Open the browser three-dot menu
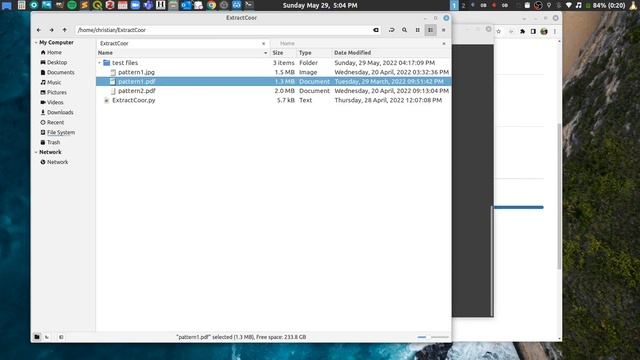The image size is (640, 360). [x=555, y=31]
